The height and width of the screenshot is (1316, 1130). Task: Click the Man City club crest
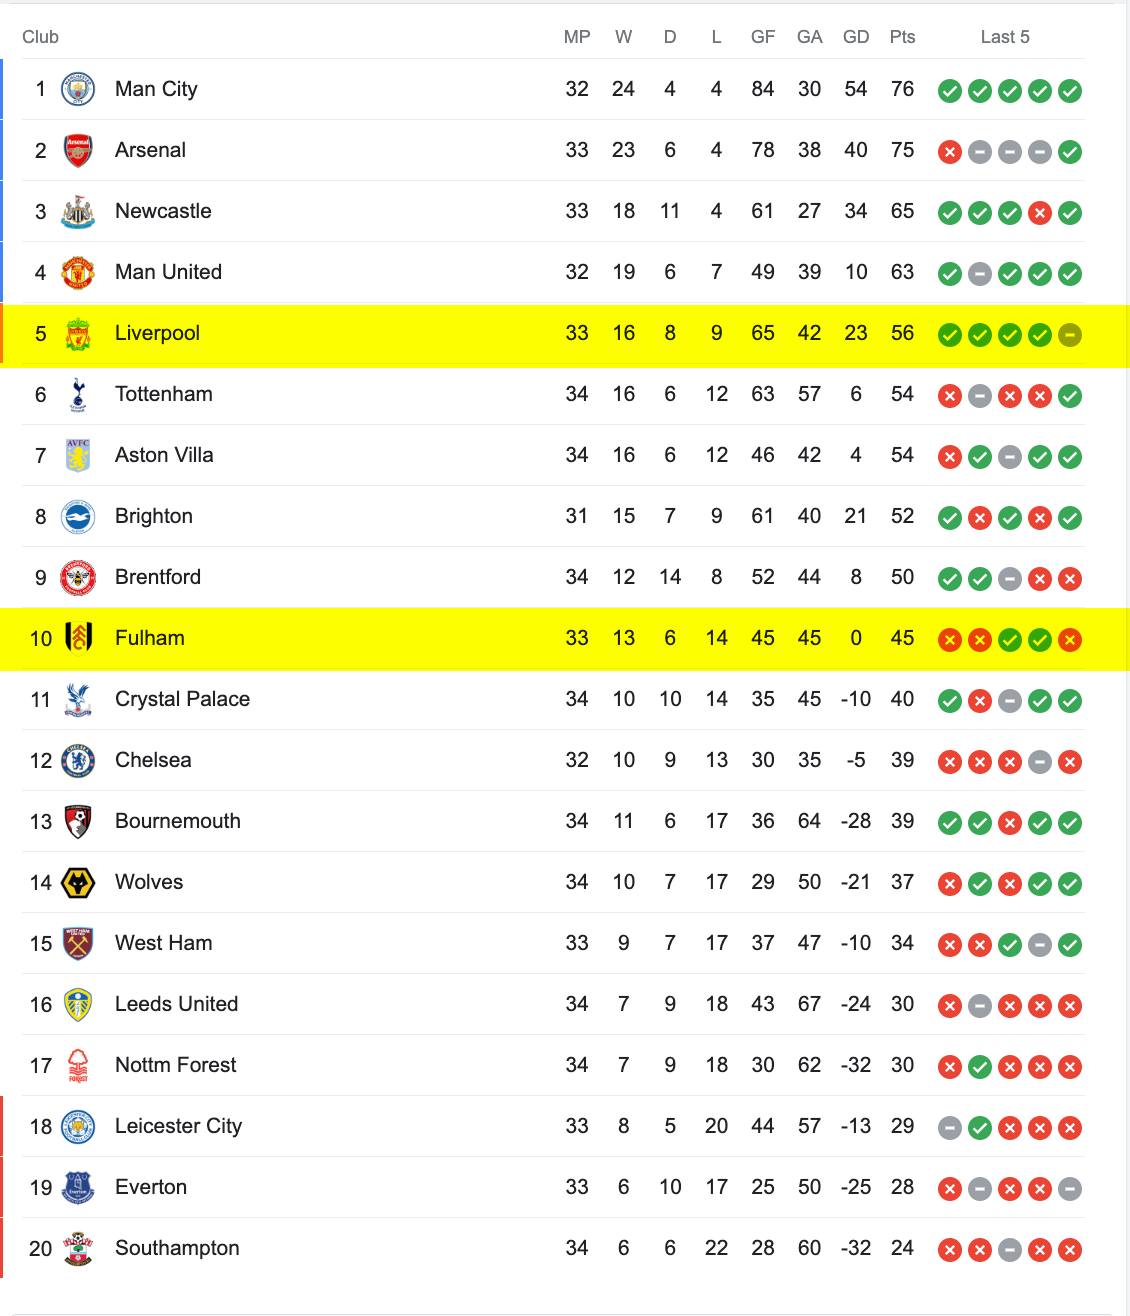[x=78, y=89]
